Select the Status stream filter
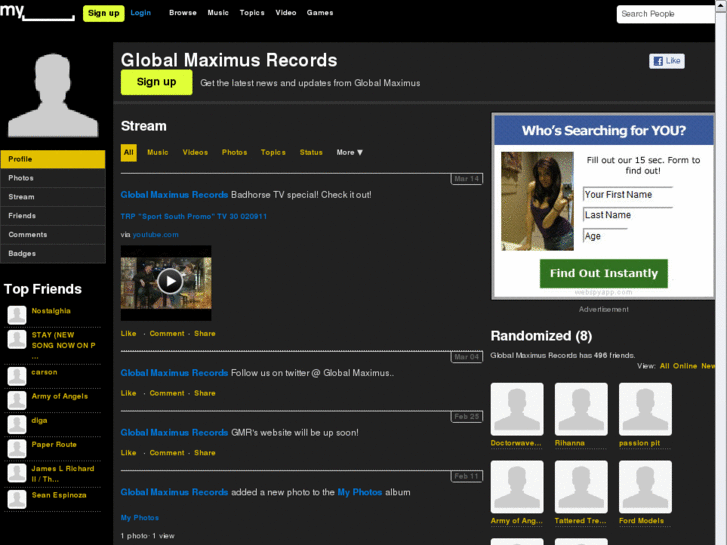 coord(311,152)
